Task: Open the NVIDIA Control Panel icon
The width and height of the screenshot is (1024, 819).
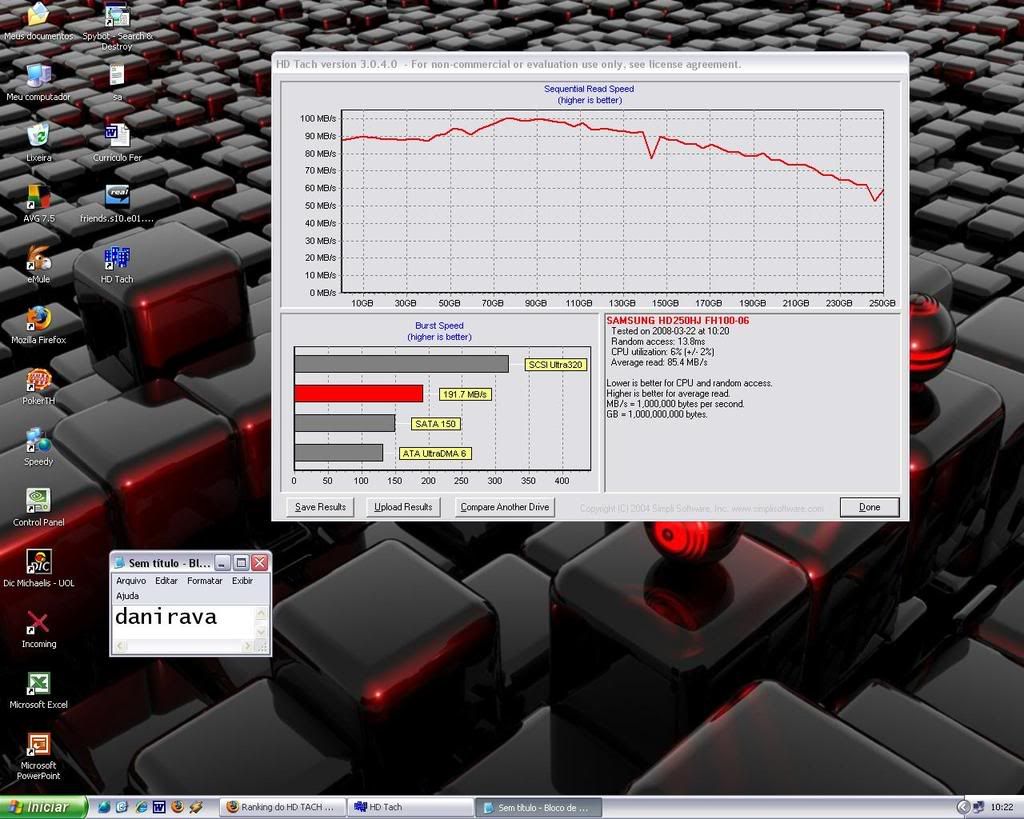Action: point(38,500)
